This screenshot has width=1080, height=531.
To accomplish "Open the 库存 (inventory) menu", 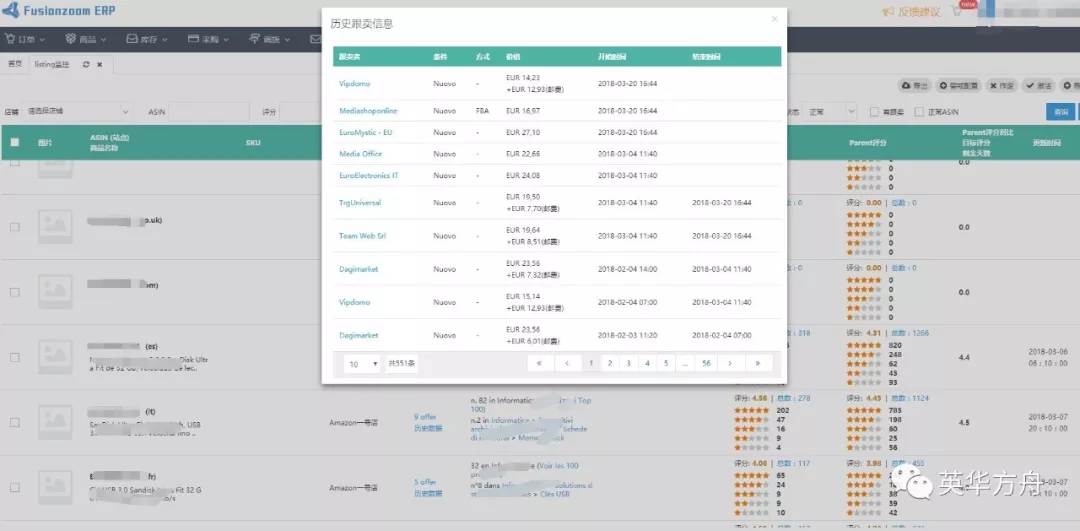I will click(x=147, y=39).
